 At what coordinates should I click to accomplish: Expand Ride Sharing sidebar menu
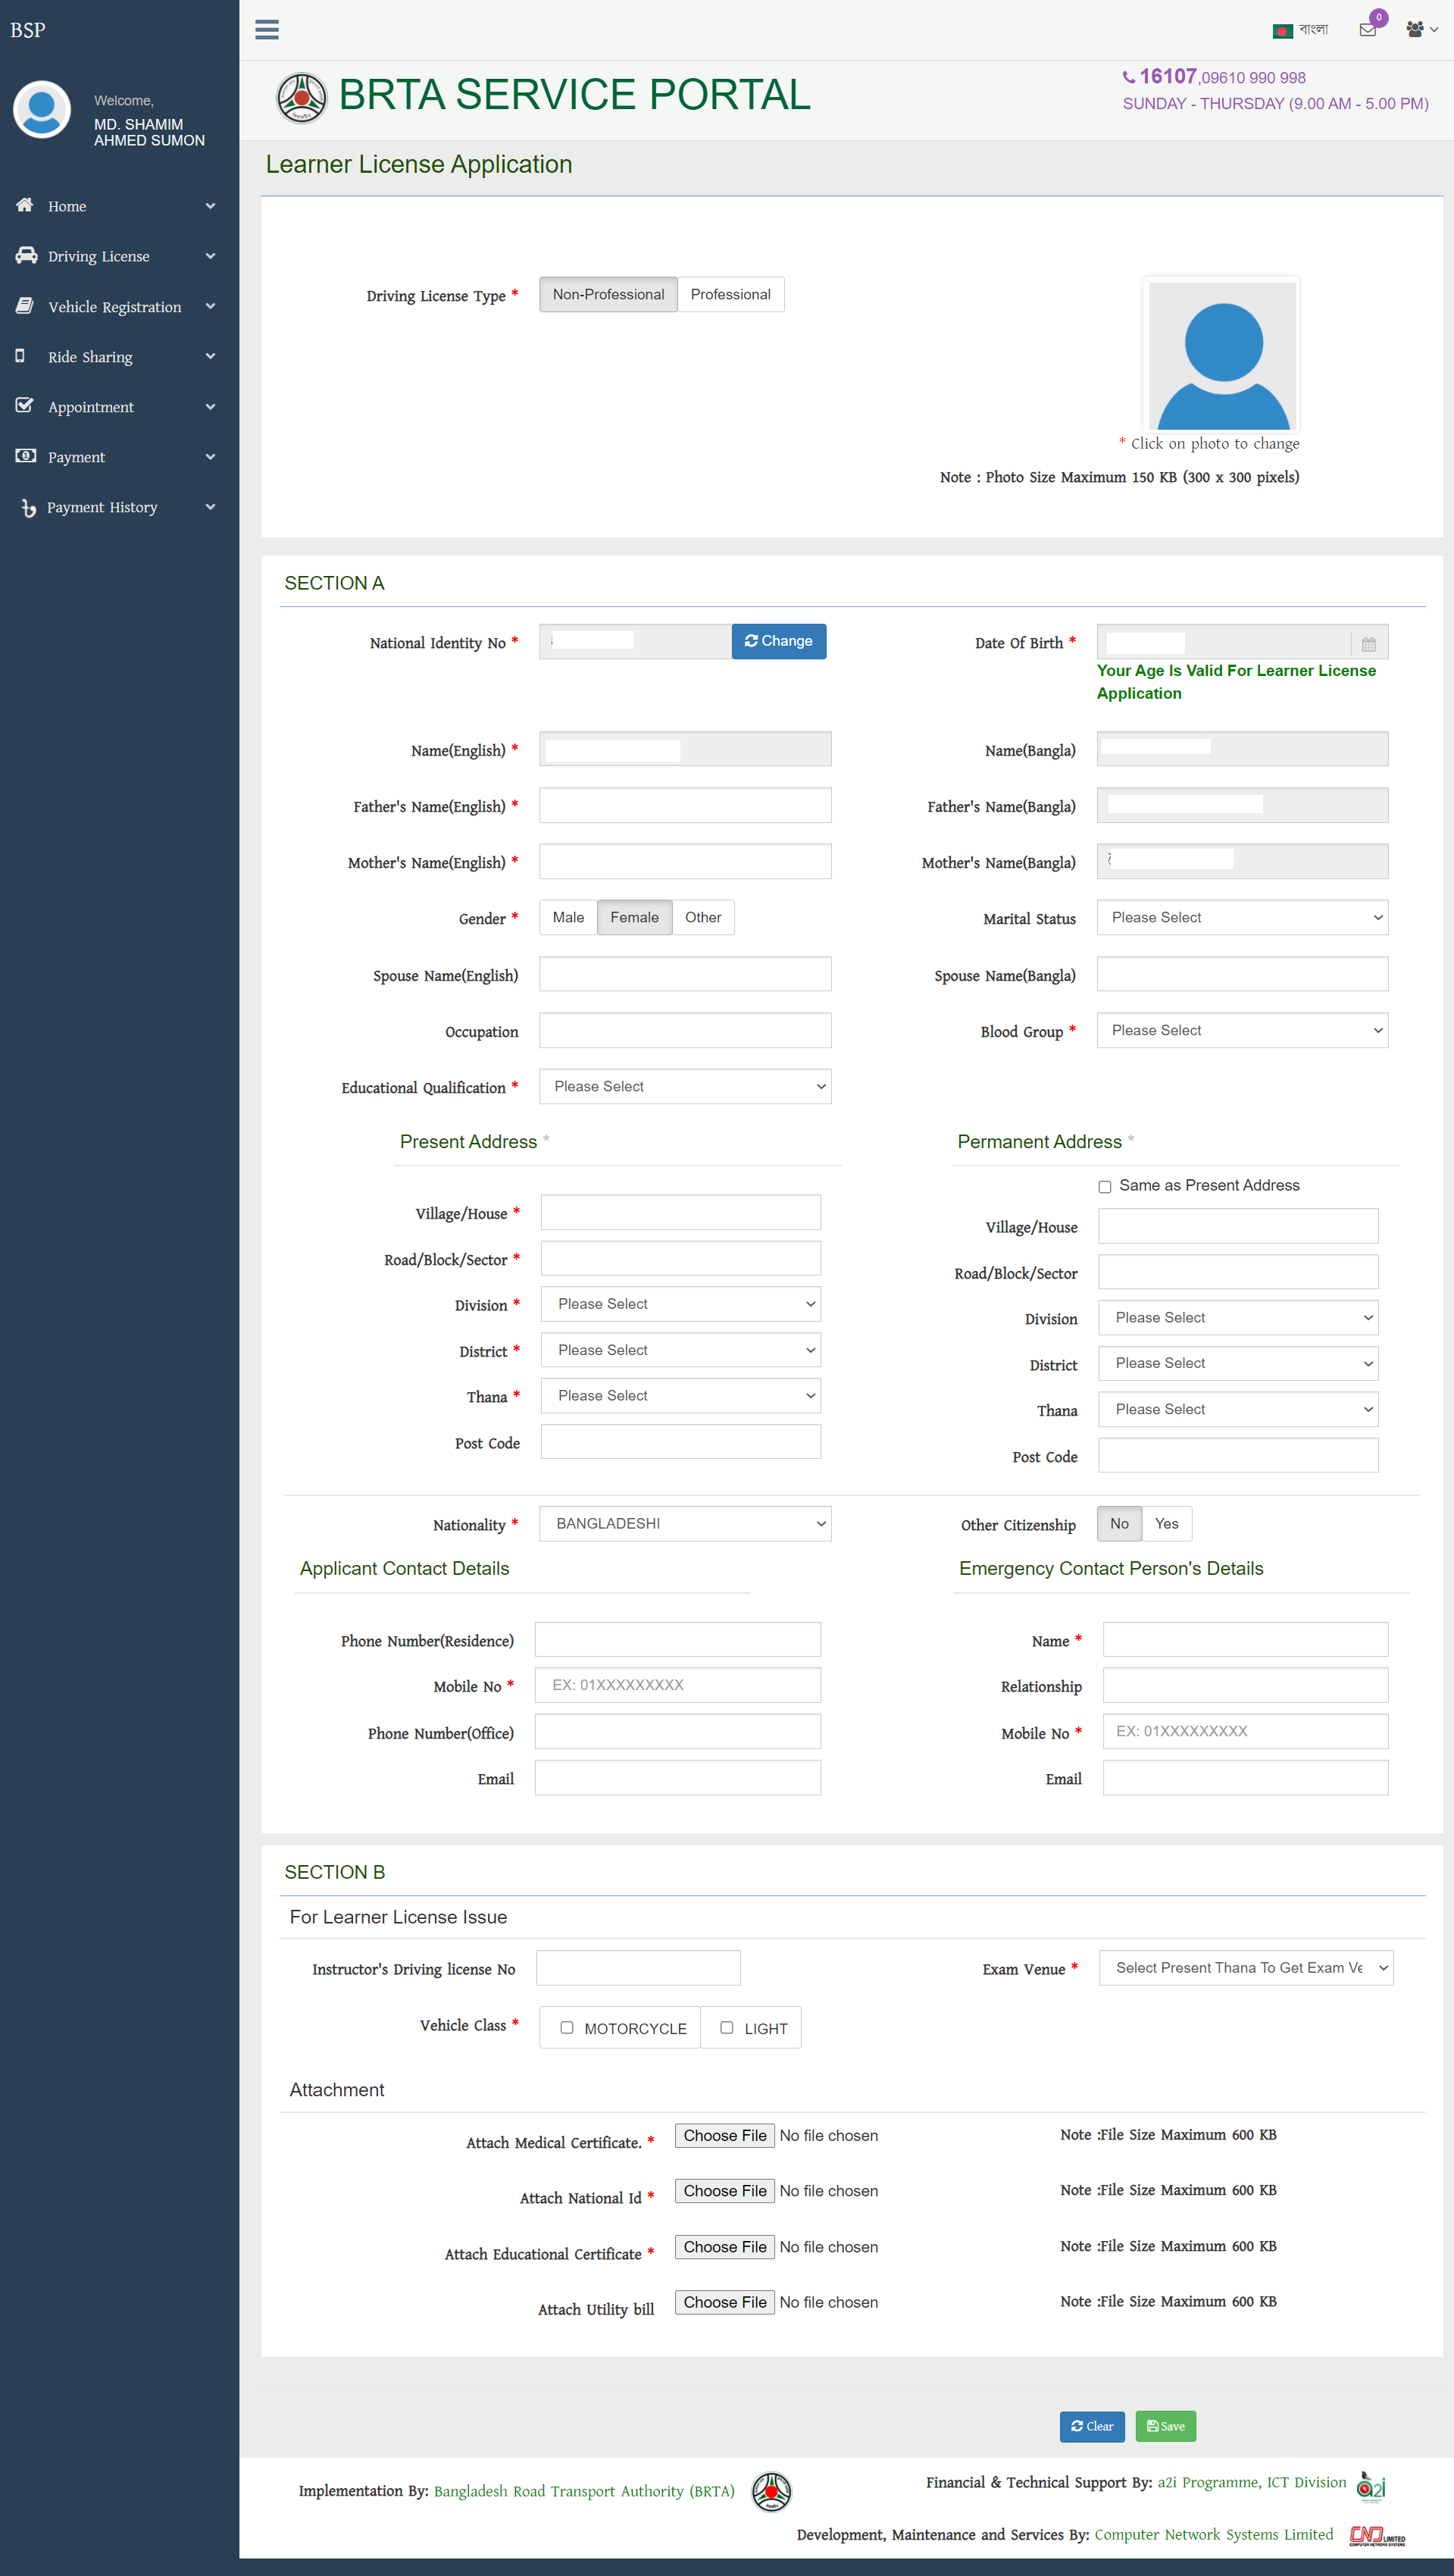click(210, 356)
